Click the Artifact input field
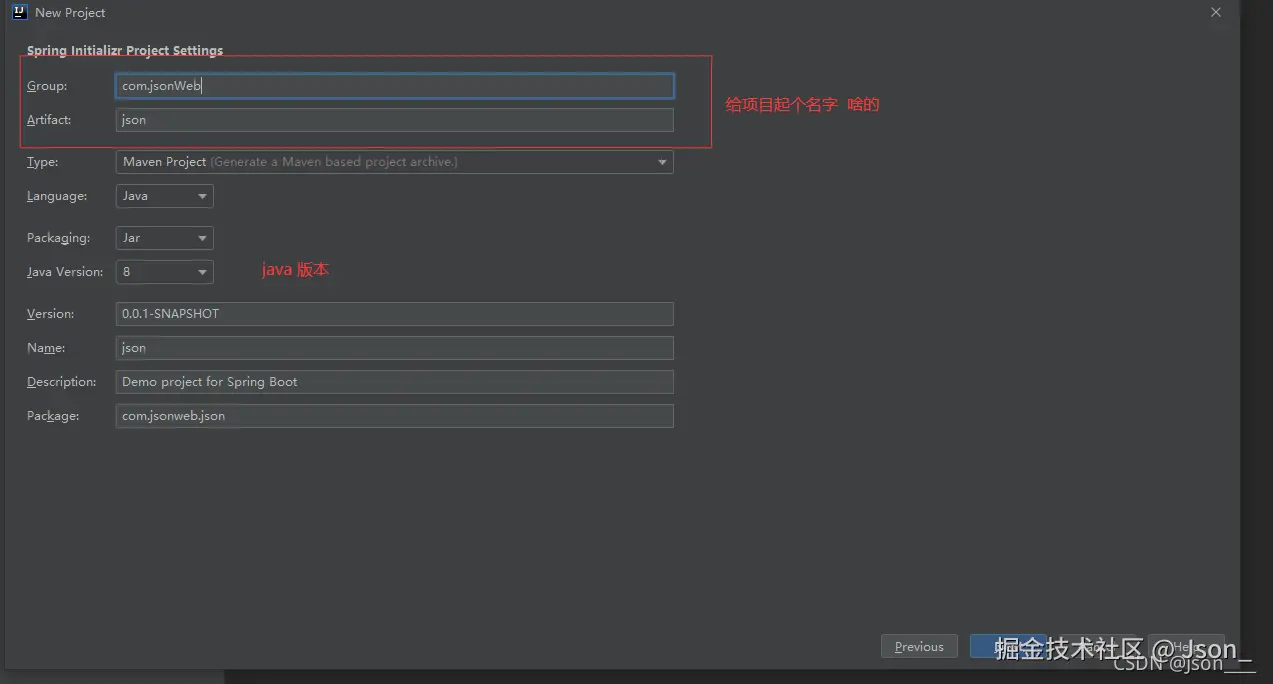 pos(395,120)
